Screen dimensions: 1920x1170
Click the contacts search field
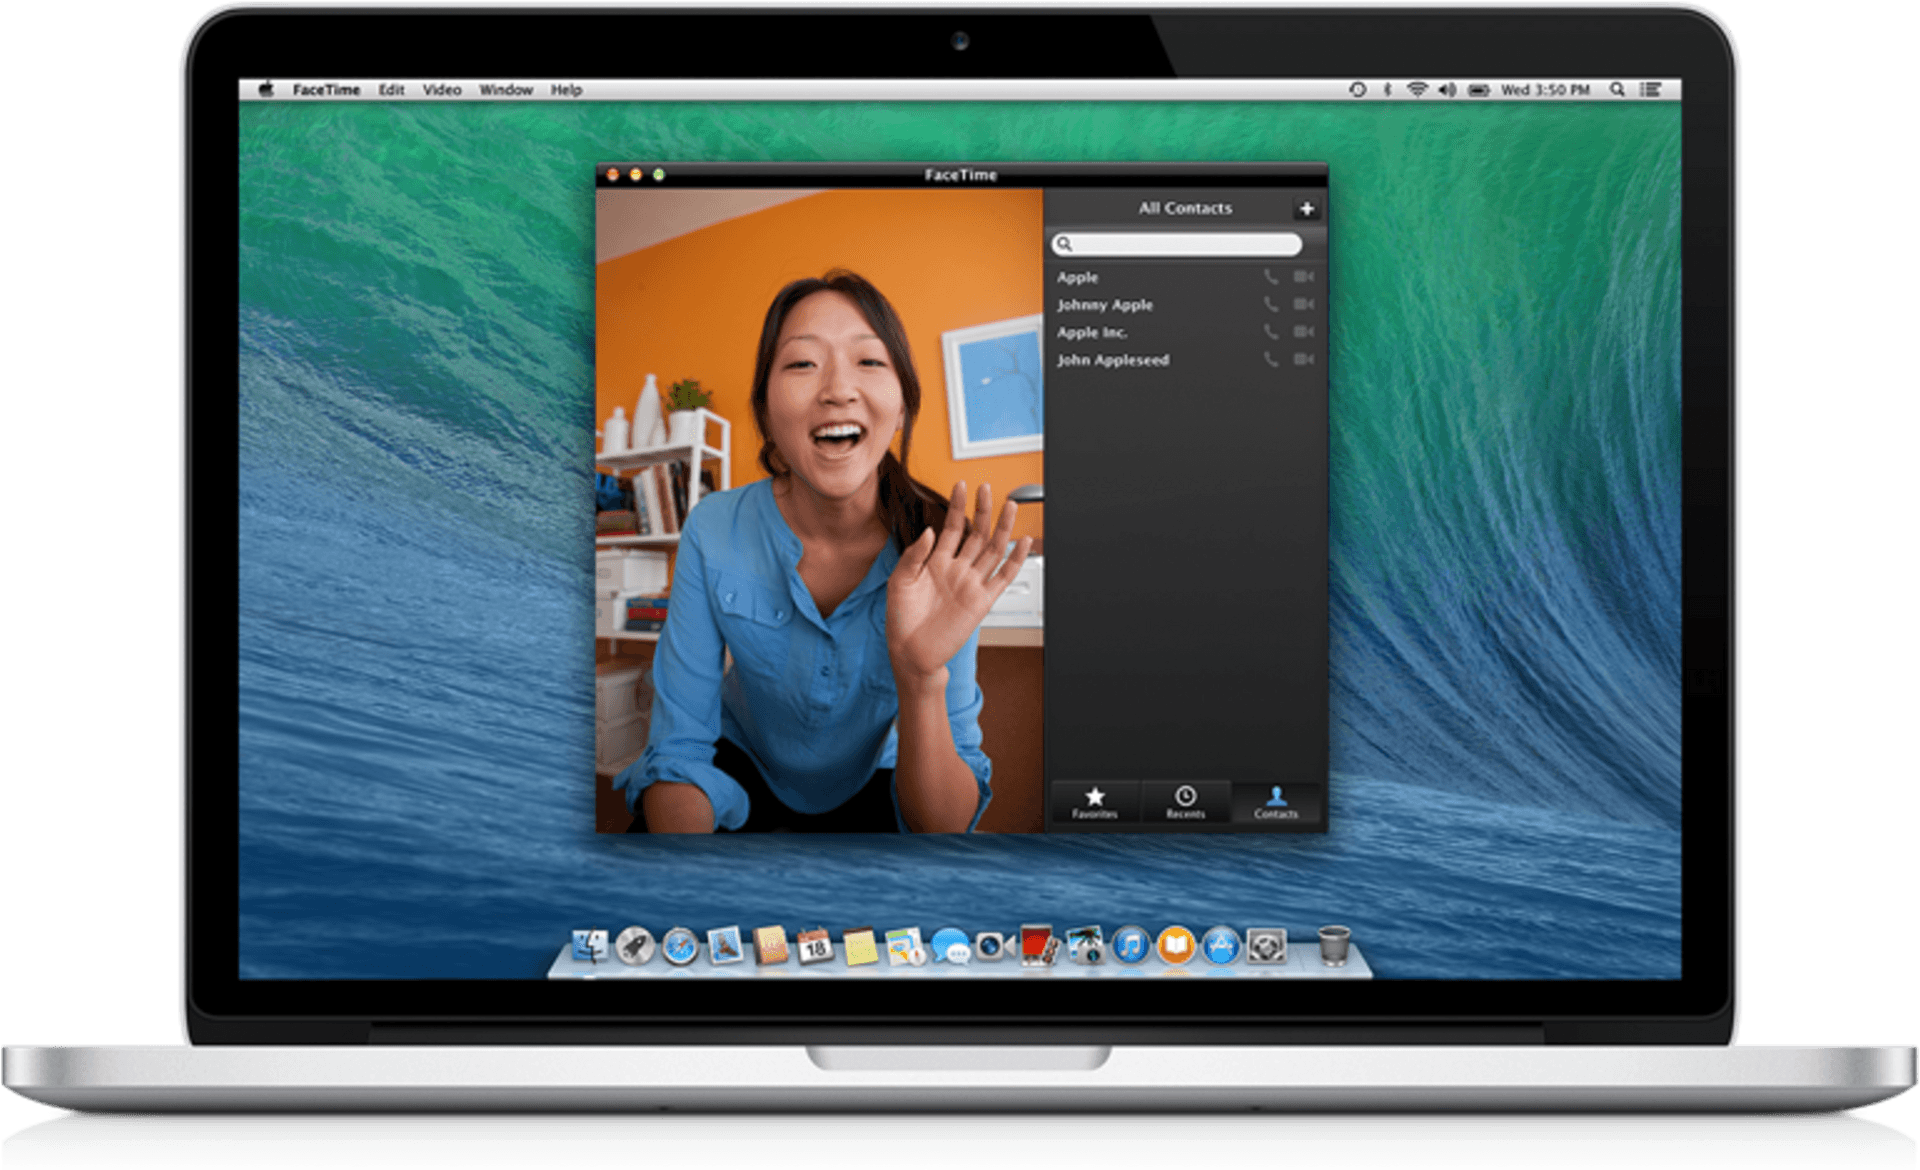(1176, 244)
